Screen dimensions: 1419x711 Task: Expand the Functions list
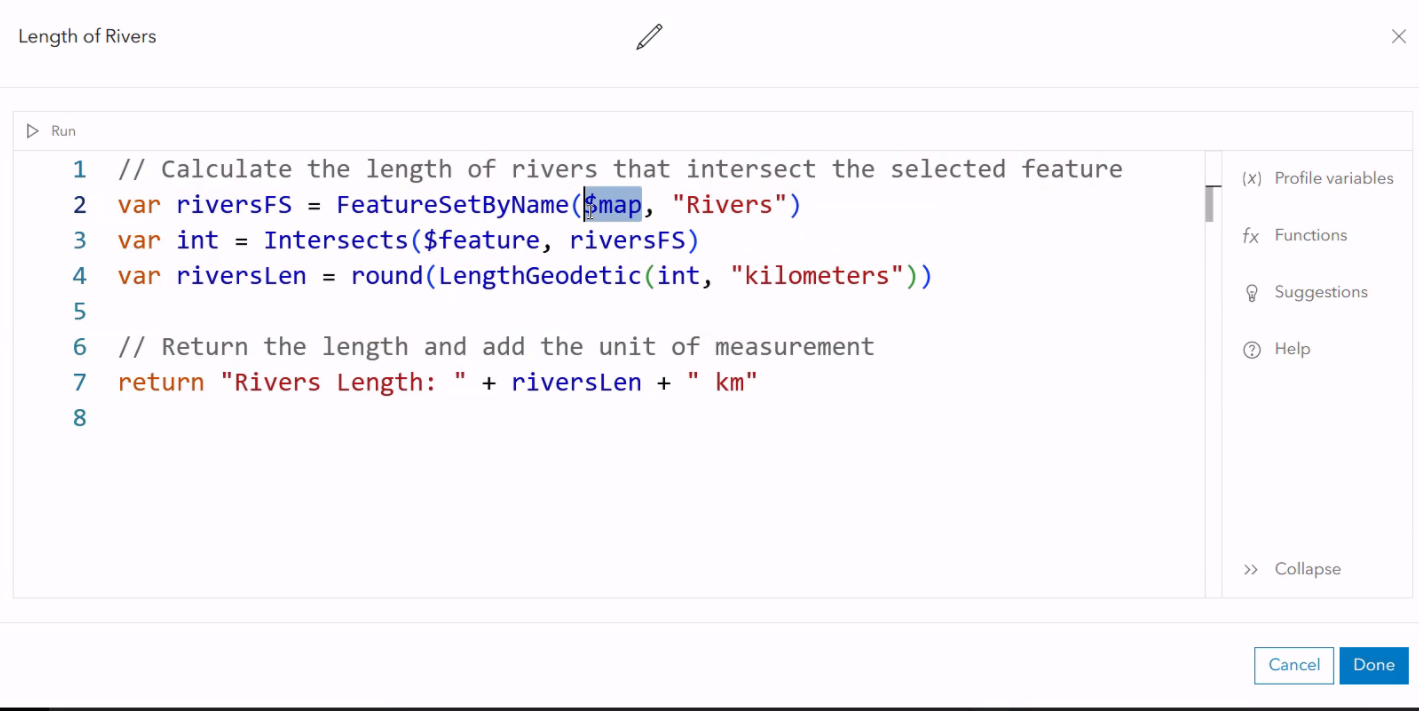pos(1310,235)
